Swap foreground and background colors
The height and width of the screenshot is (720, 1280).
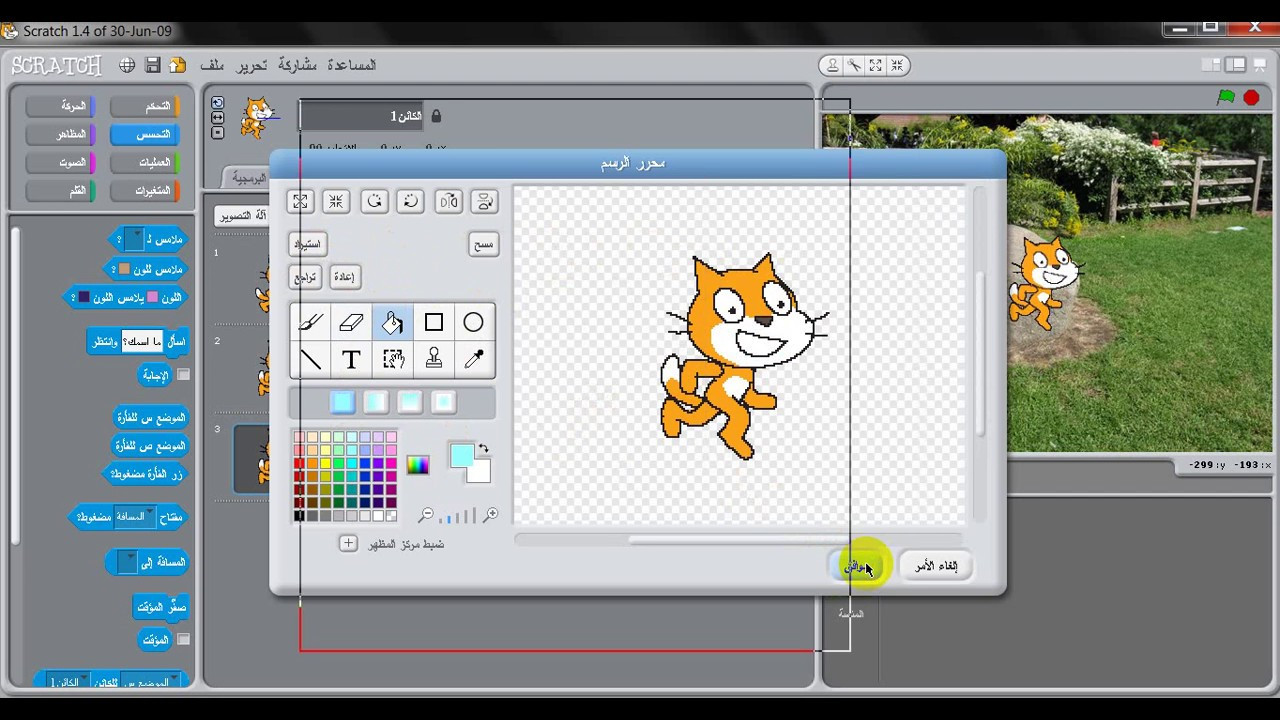pyautogui.click(x=484, y=448)
